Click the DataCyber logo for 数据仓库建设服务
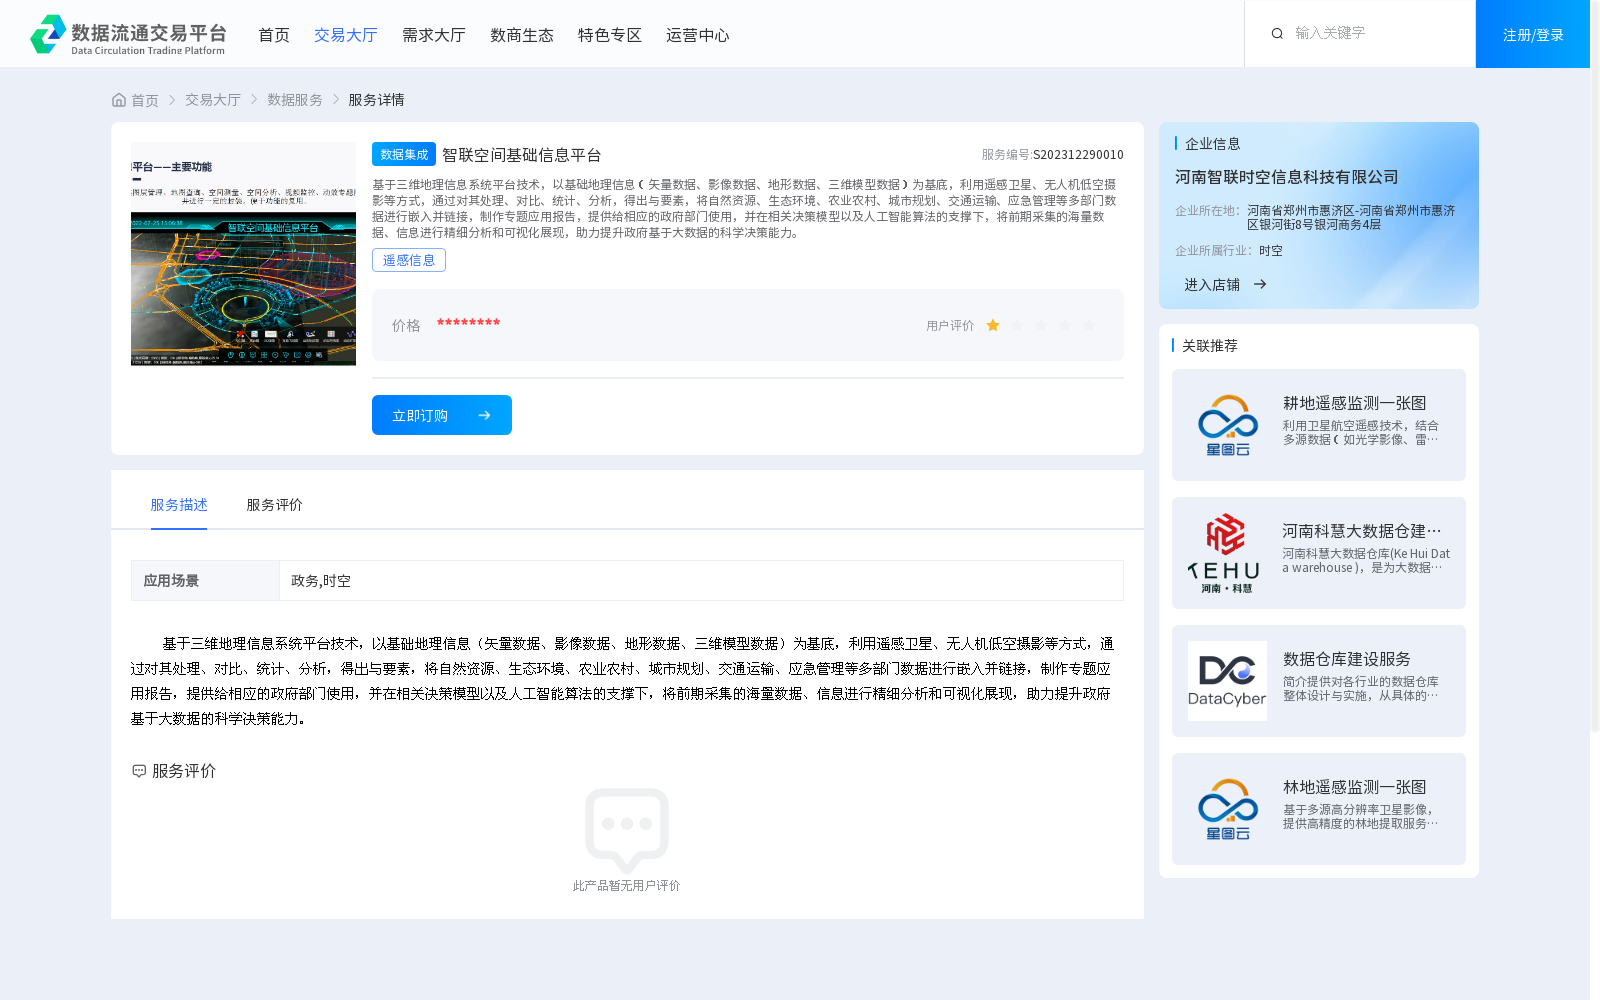Viewport: 1600px width, 1000px height. pos(1227,681)
